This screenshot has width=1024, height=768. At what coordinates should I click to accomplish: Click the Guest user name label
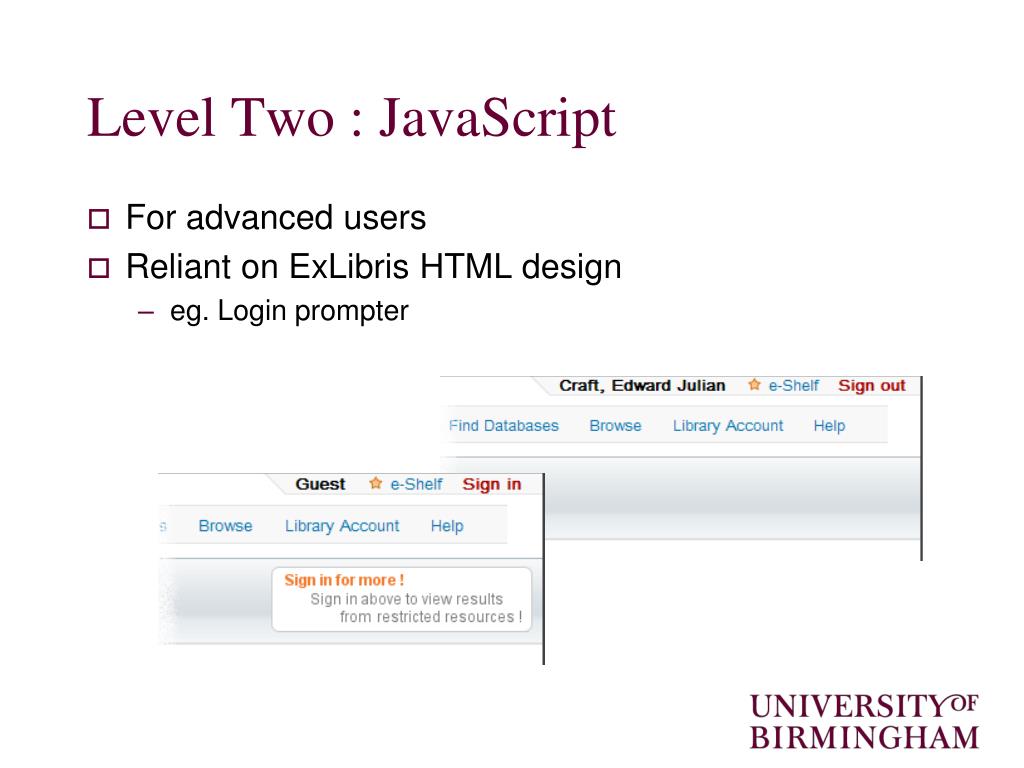[320, 484]
